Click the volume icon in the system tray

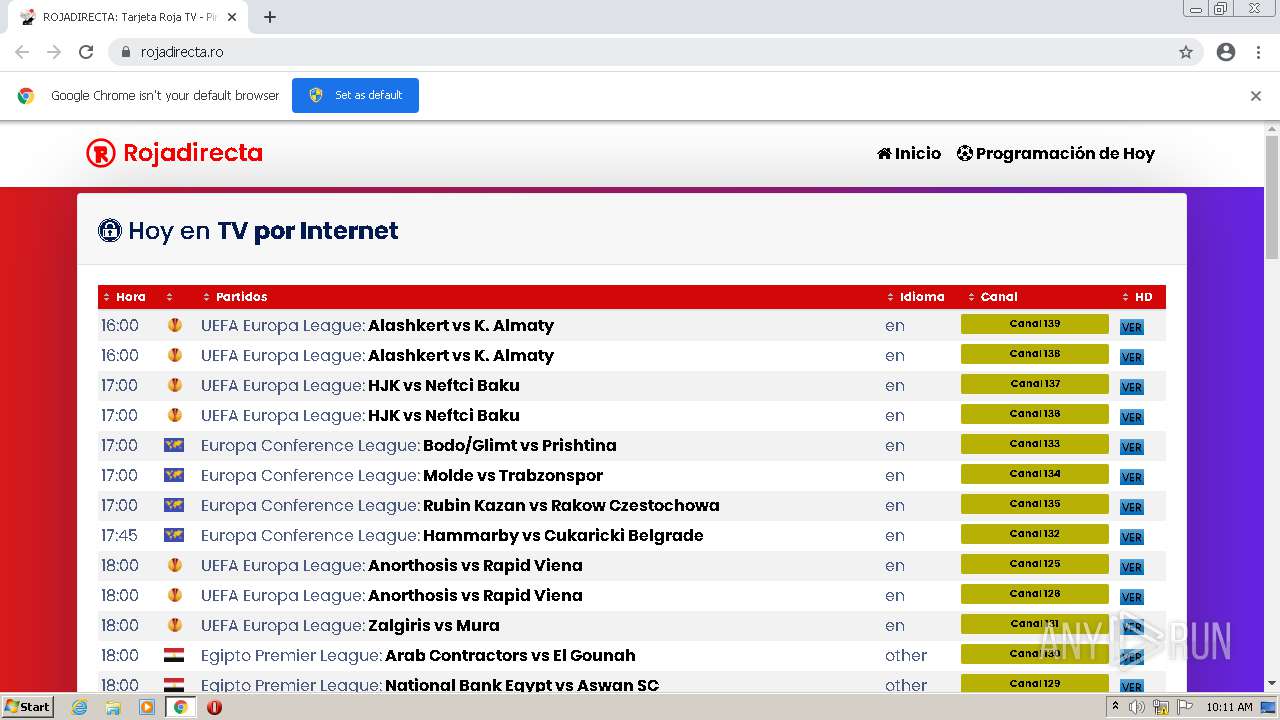click(1137, 707)
